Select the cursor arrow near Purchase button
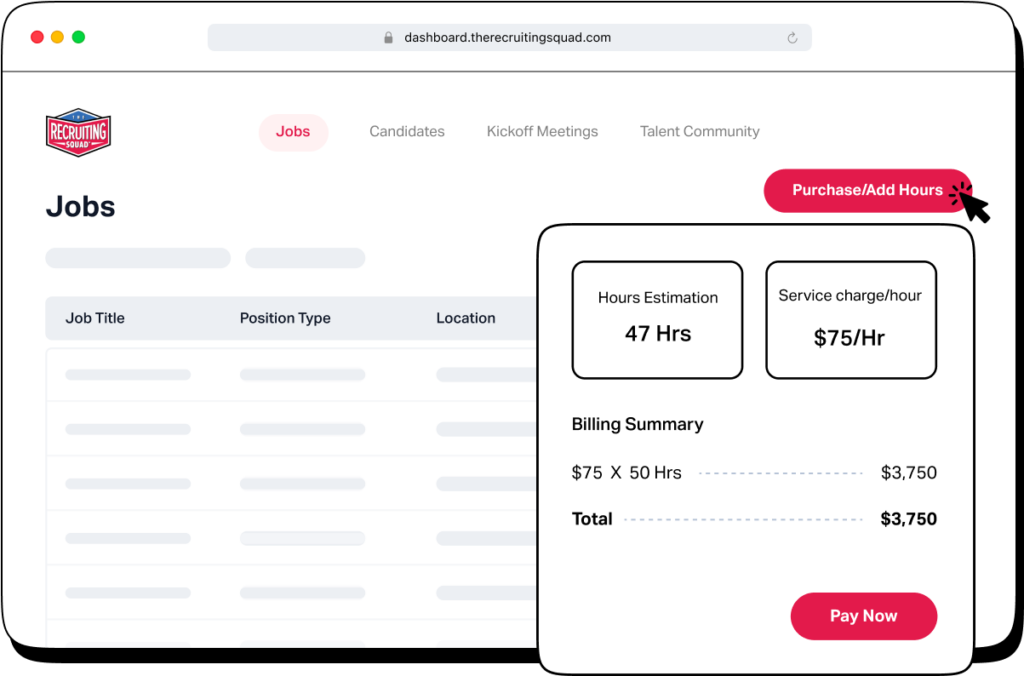The image size is (1024, 676). [x=972, y=203]
